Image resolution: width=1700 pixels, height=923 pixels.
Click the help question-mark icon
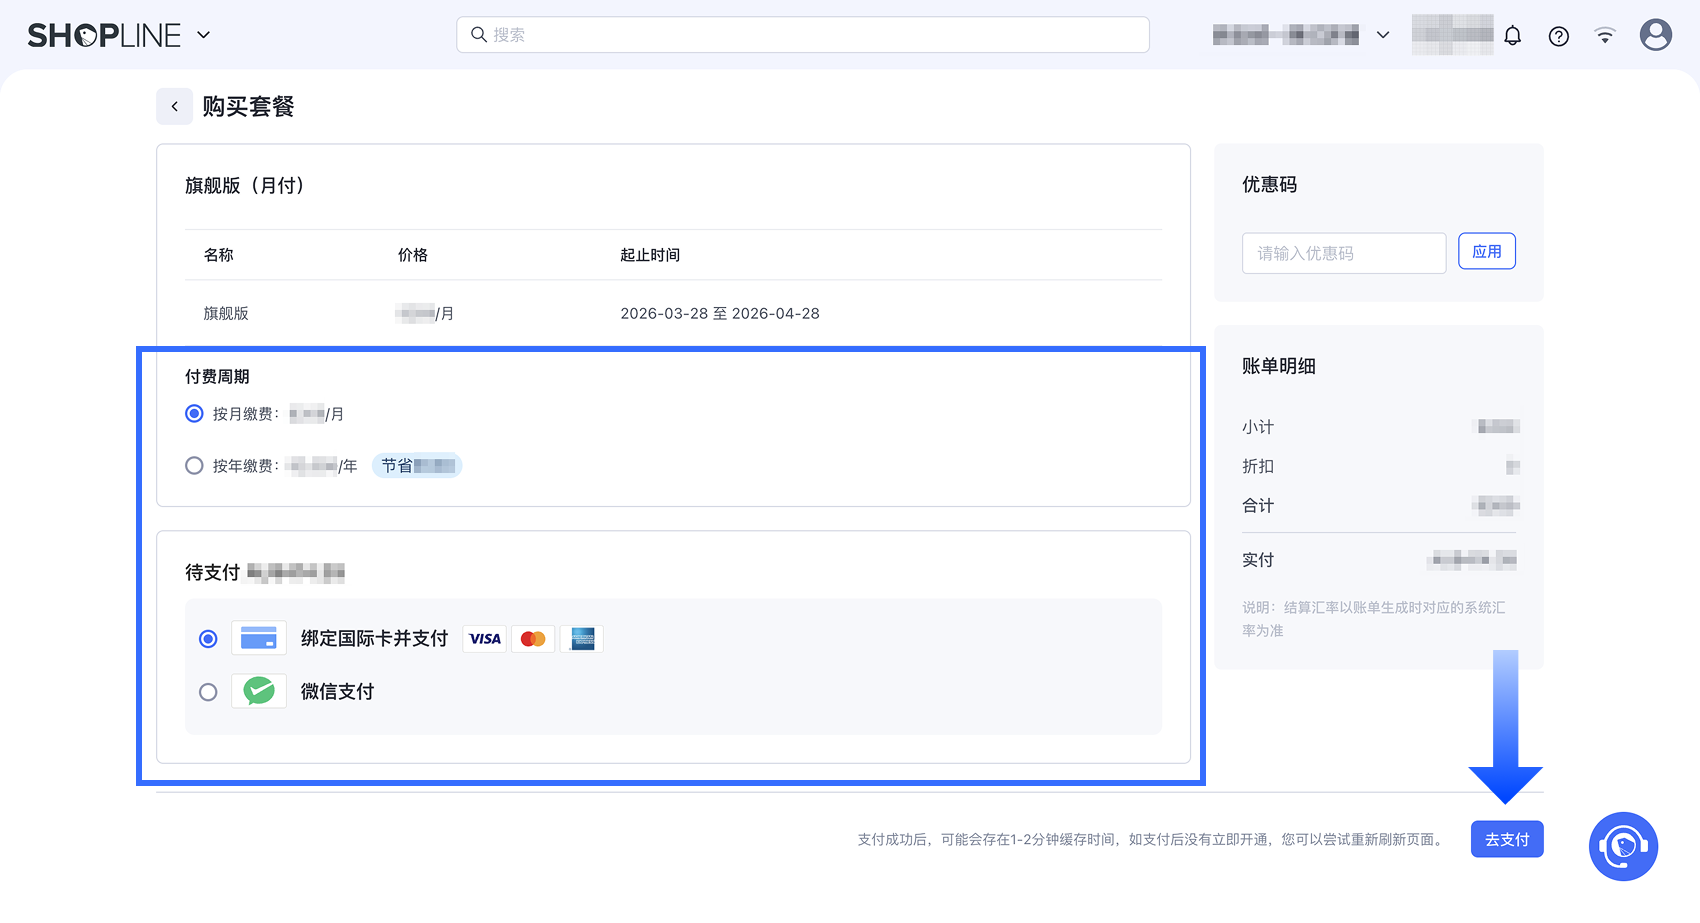coord(1558,35)
